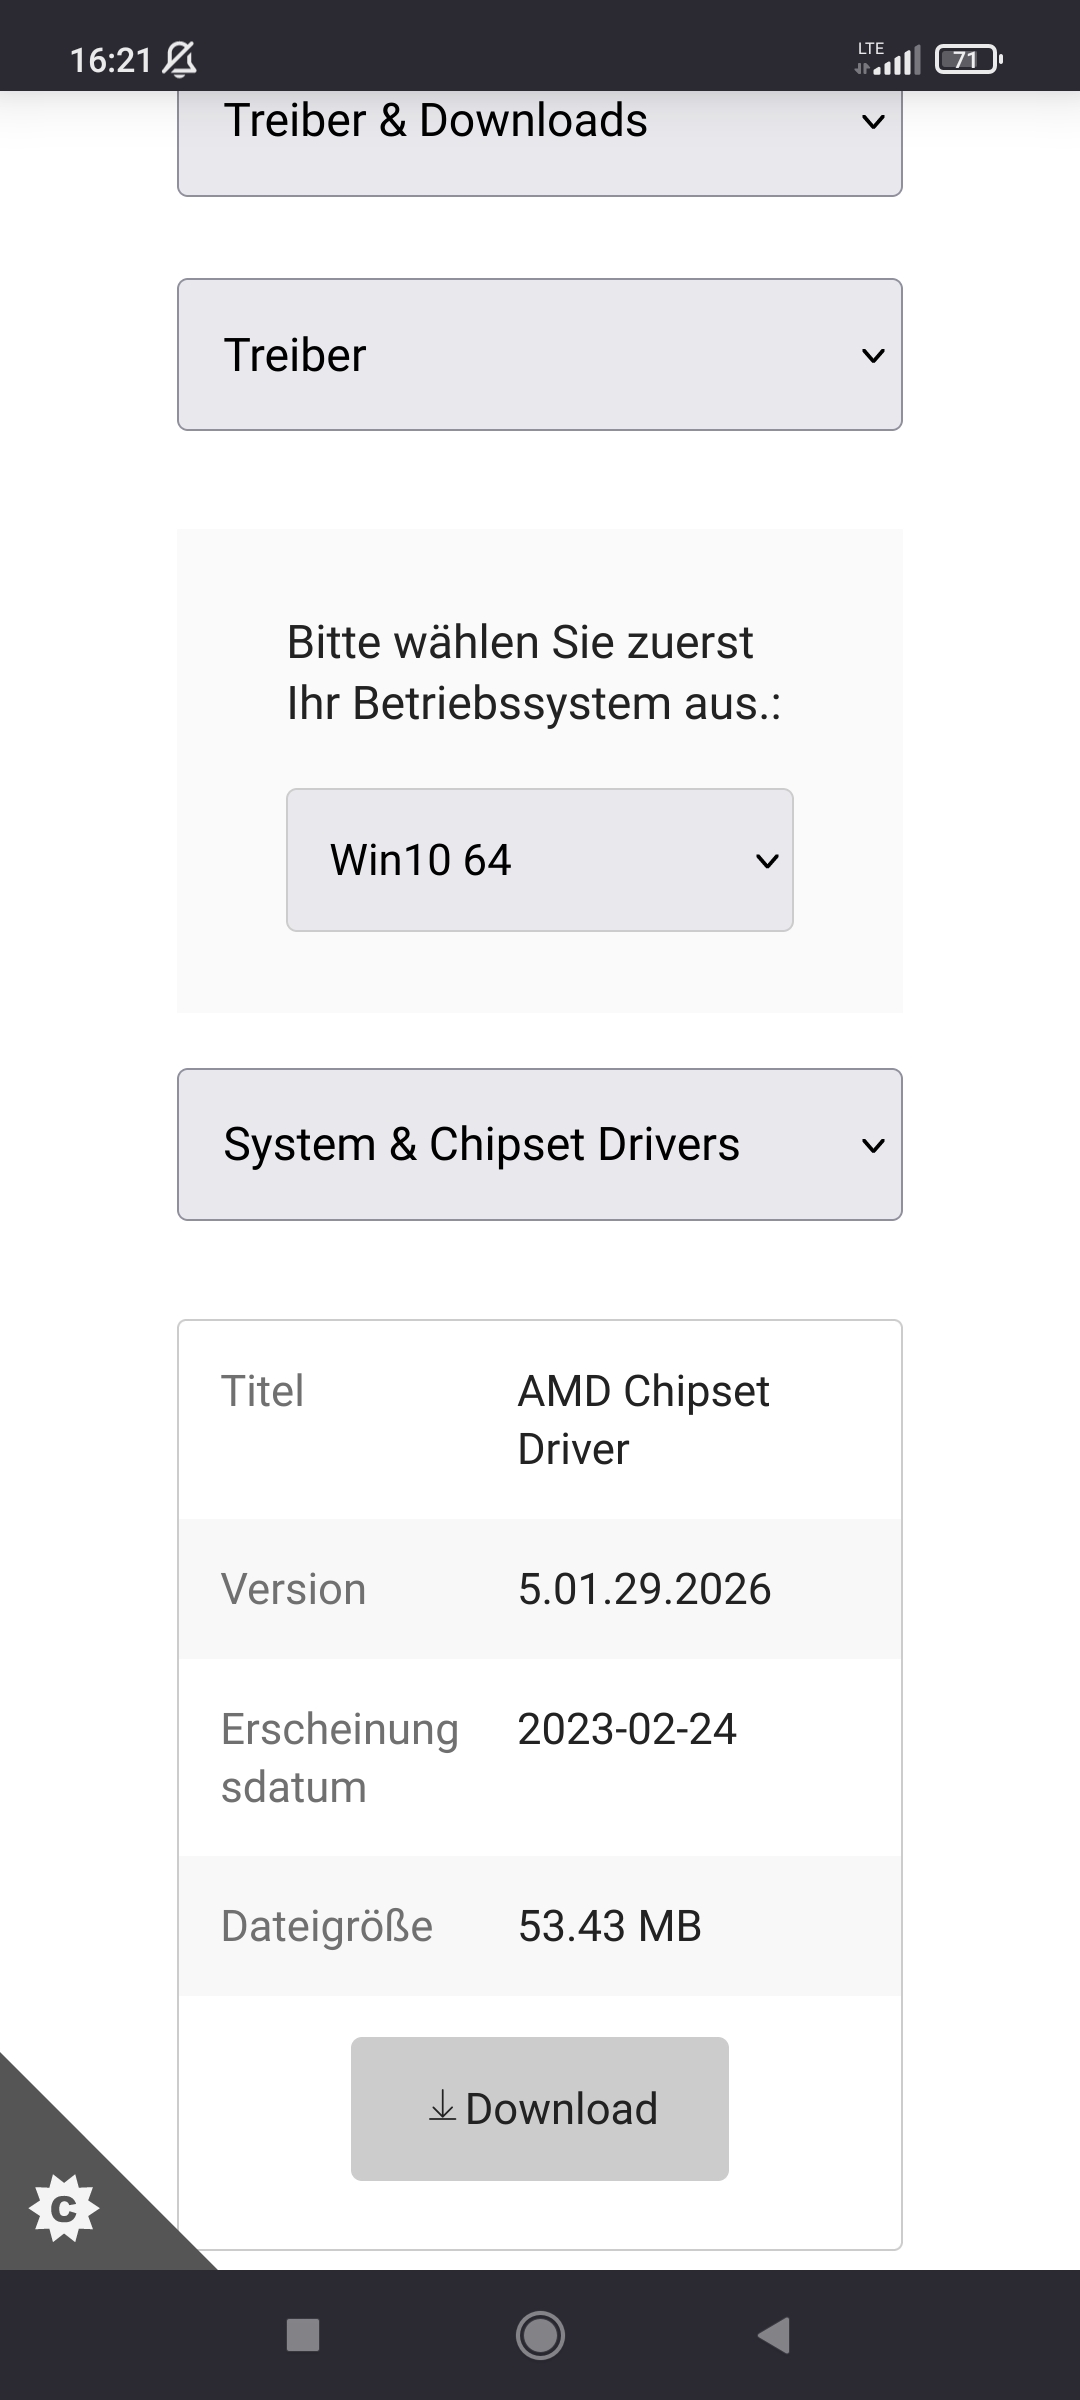Tap the battery indicator showing 71
1080x2400 pixels.
click(x=968, y=60)
